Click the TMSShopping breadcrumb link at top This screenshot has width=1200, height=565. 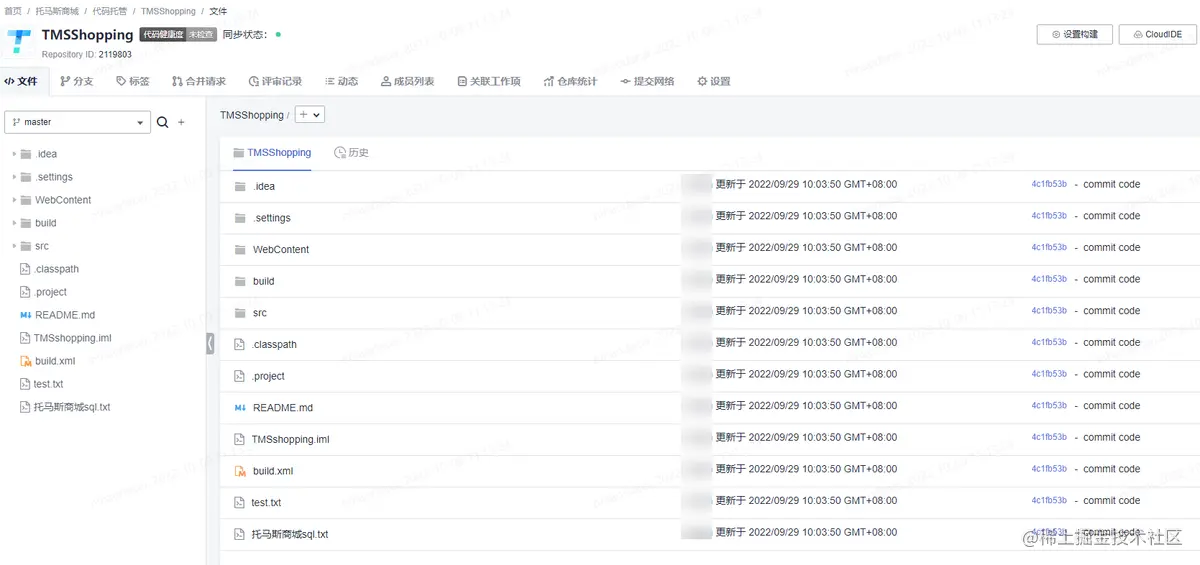click(x=168, y=11)
